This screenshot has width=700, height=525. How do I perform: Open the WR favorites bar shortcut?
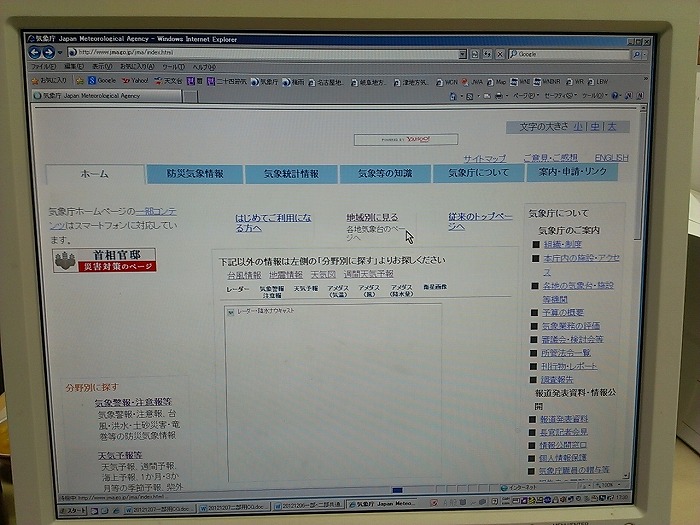[x=575, y=82]
